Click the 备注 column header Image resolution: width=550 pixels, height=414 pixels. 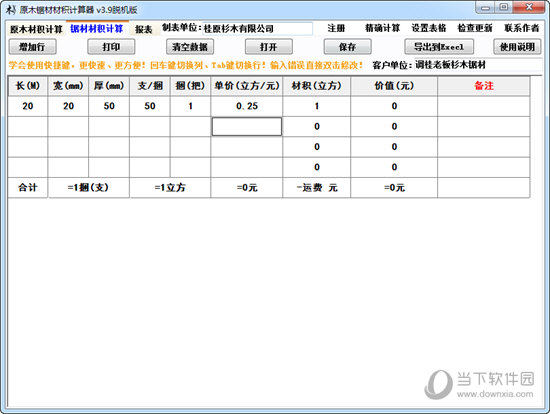pyautogui.click(x=484, y=86)
